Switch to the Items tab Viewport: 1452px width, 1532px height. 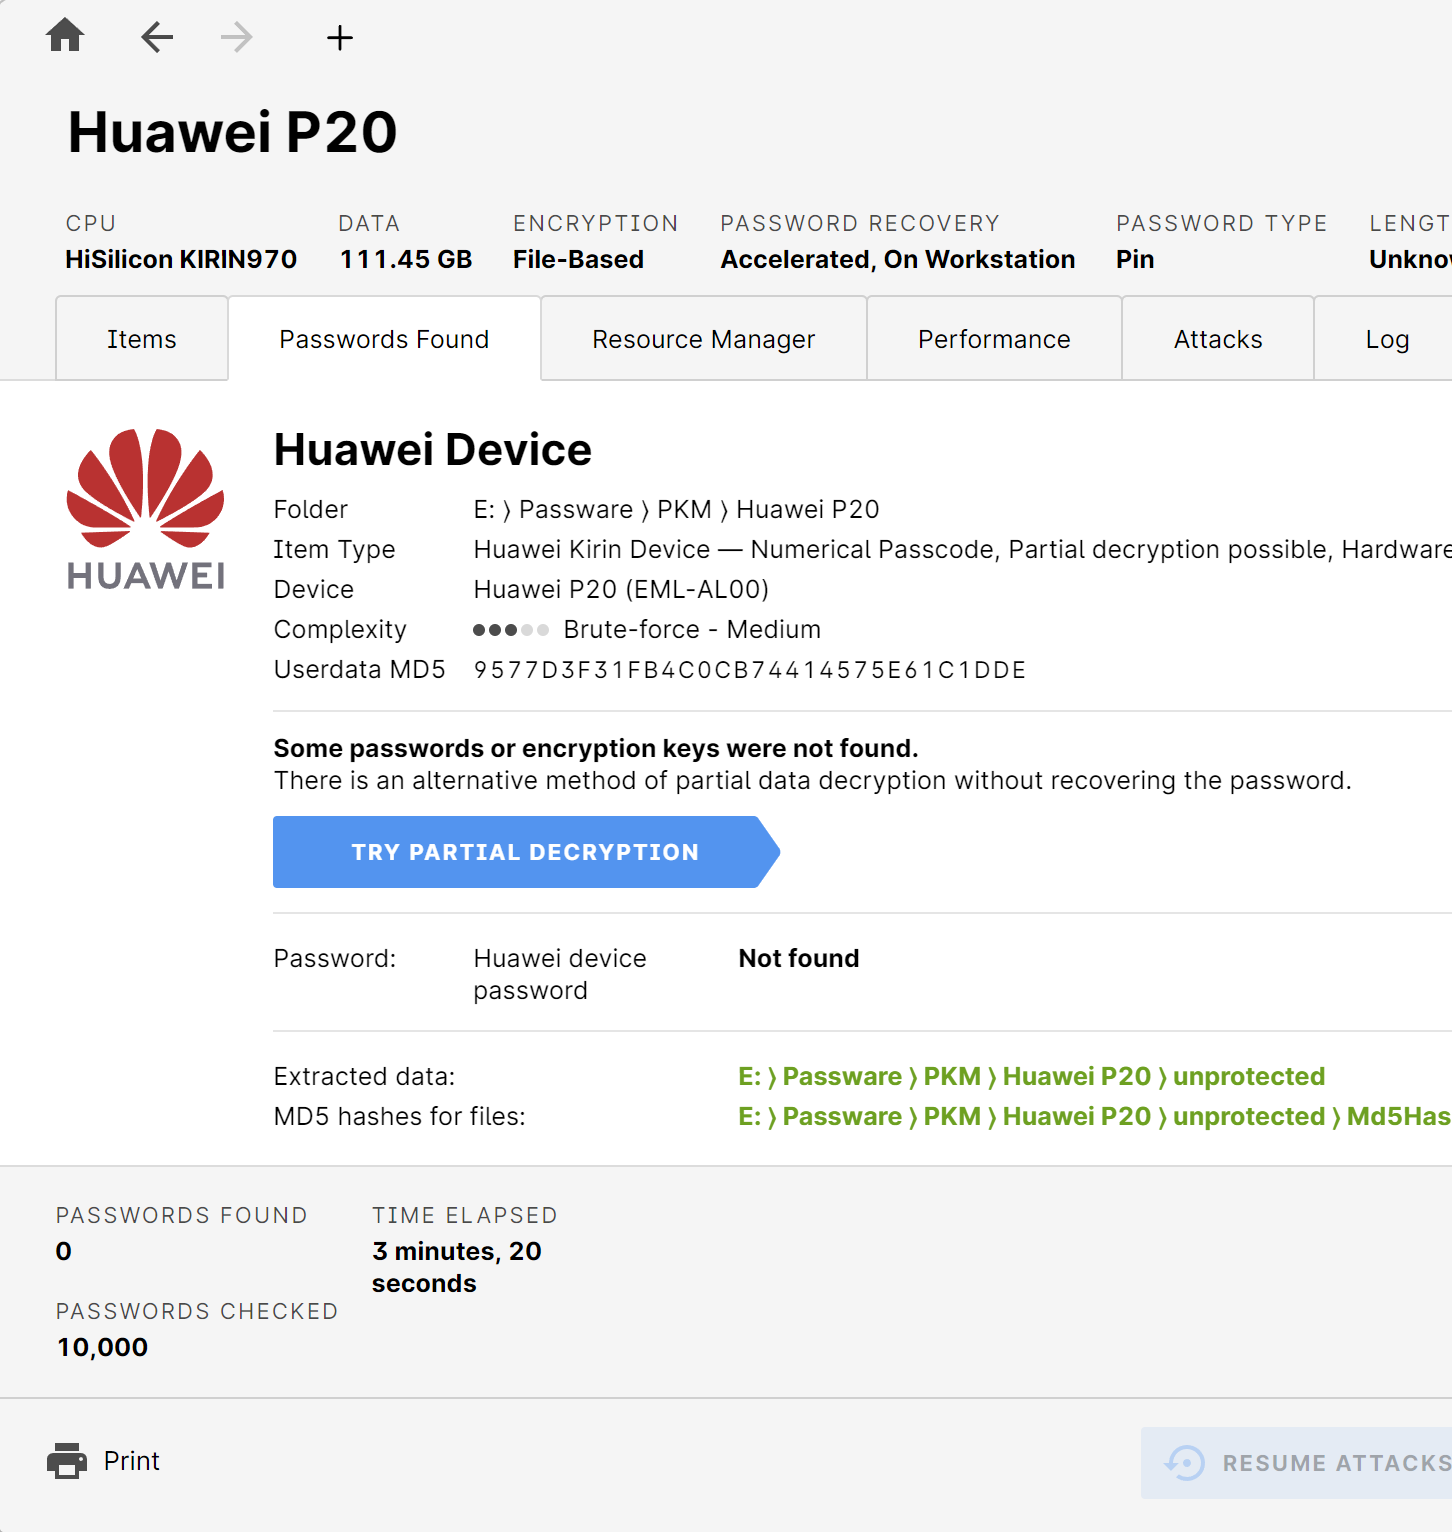pyautogui.click(x=142, y=339)
